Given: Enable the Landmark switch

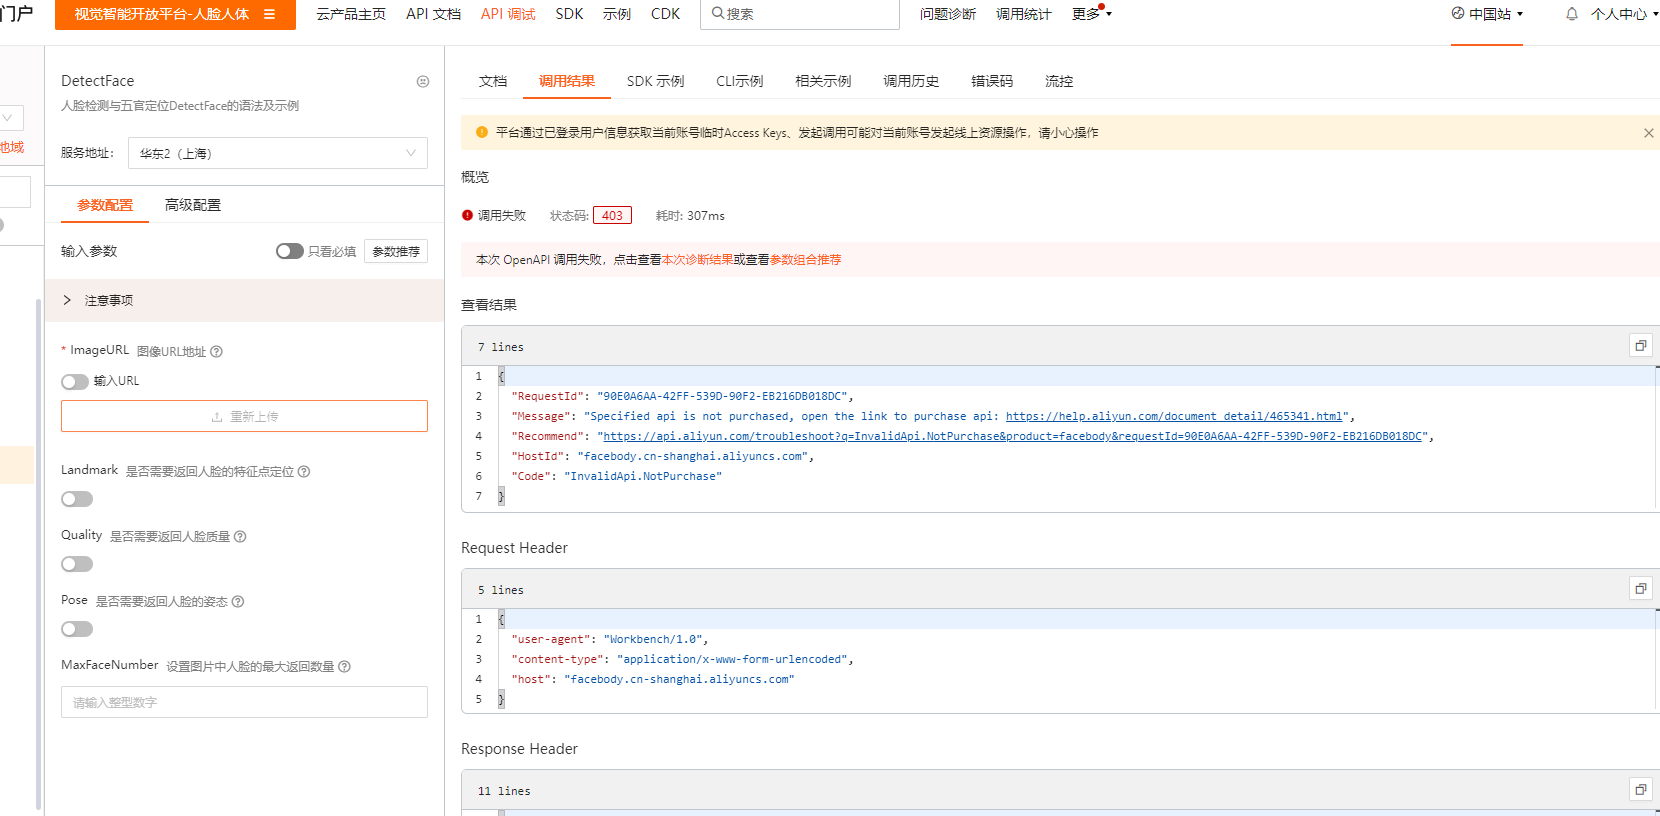Looking at the screenshot, I should coord(77,499).
